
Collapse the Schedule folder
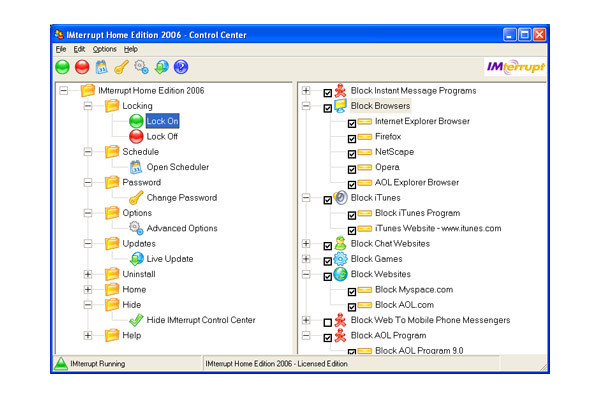[88, 152]
